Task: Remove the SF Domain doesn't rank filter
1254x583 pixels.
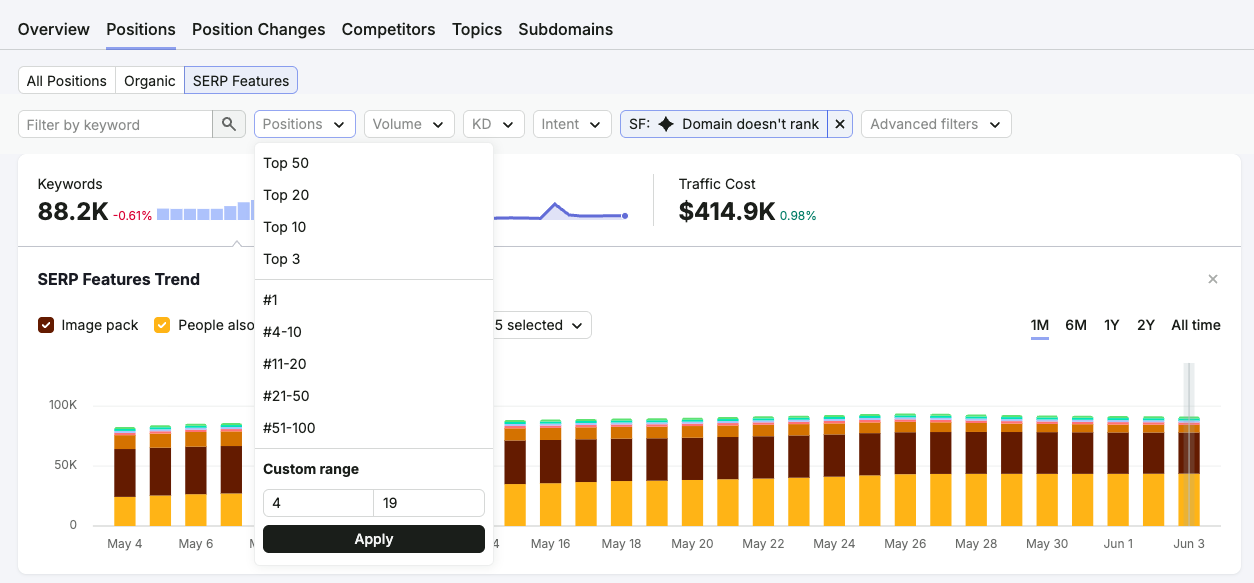Action: [x=840, y=124]
